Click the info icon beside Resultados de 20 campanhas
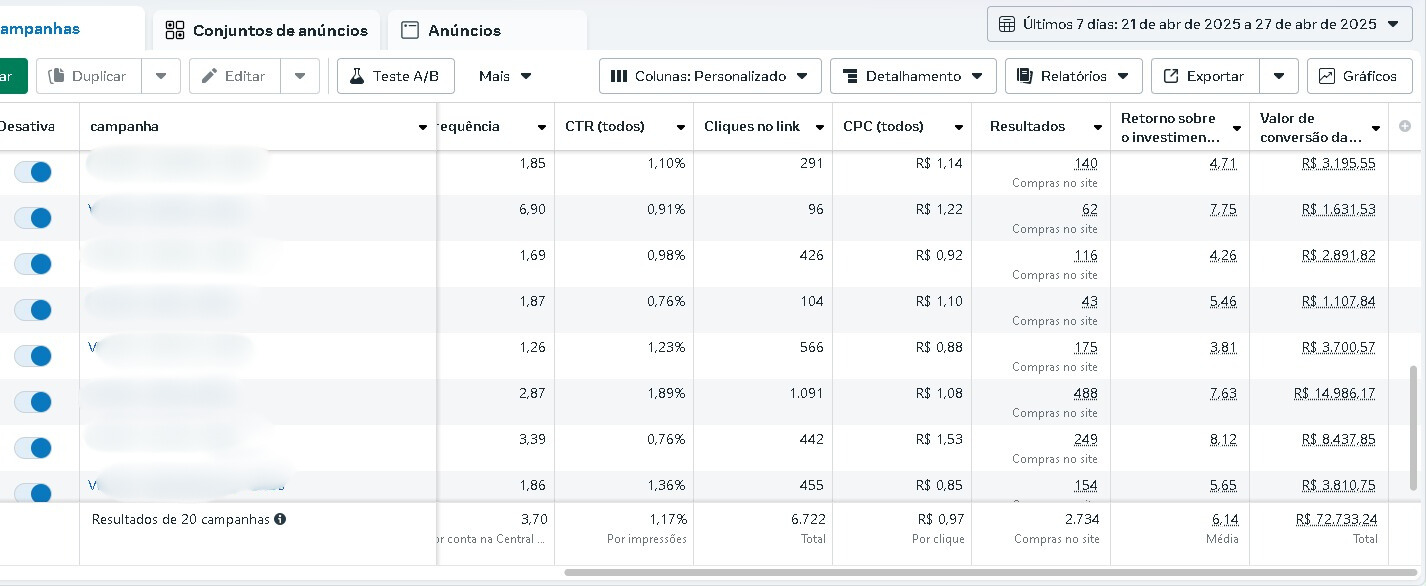Viewport: 1426px width, 586px height. 280,519
